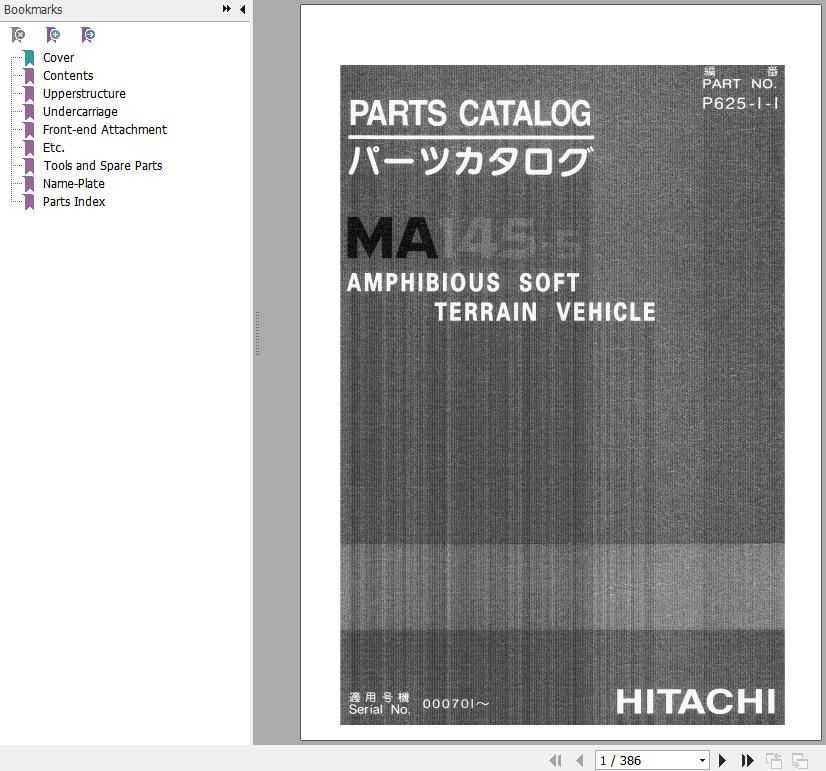
Task: Click the next view icon
Action: point(800,760)
